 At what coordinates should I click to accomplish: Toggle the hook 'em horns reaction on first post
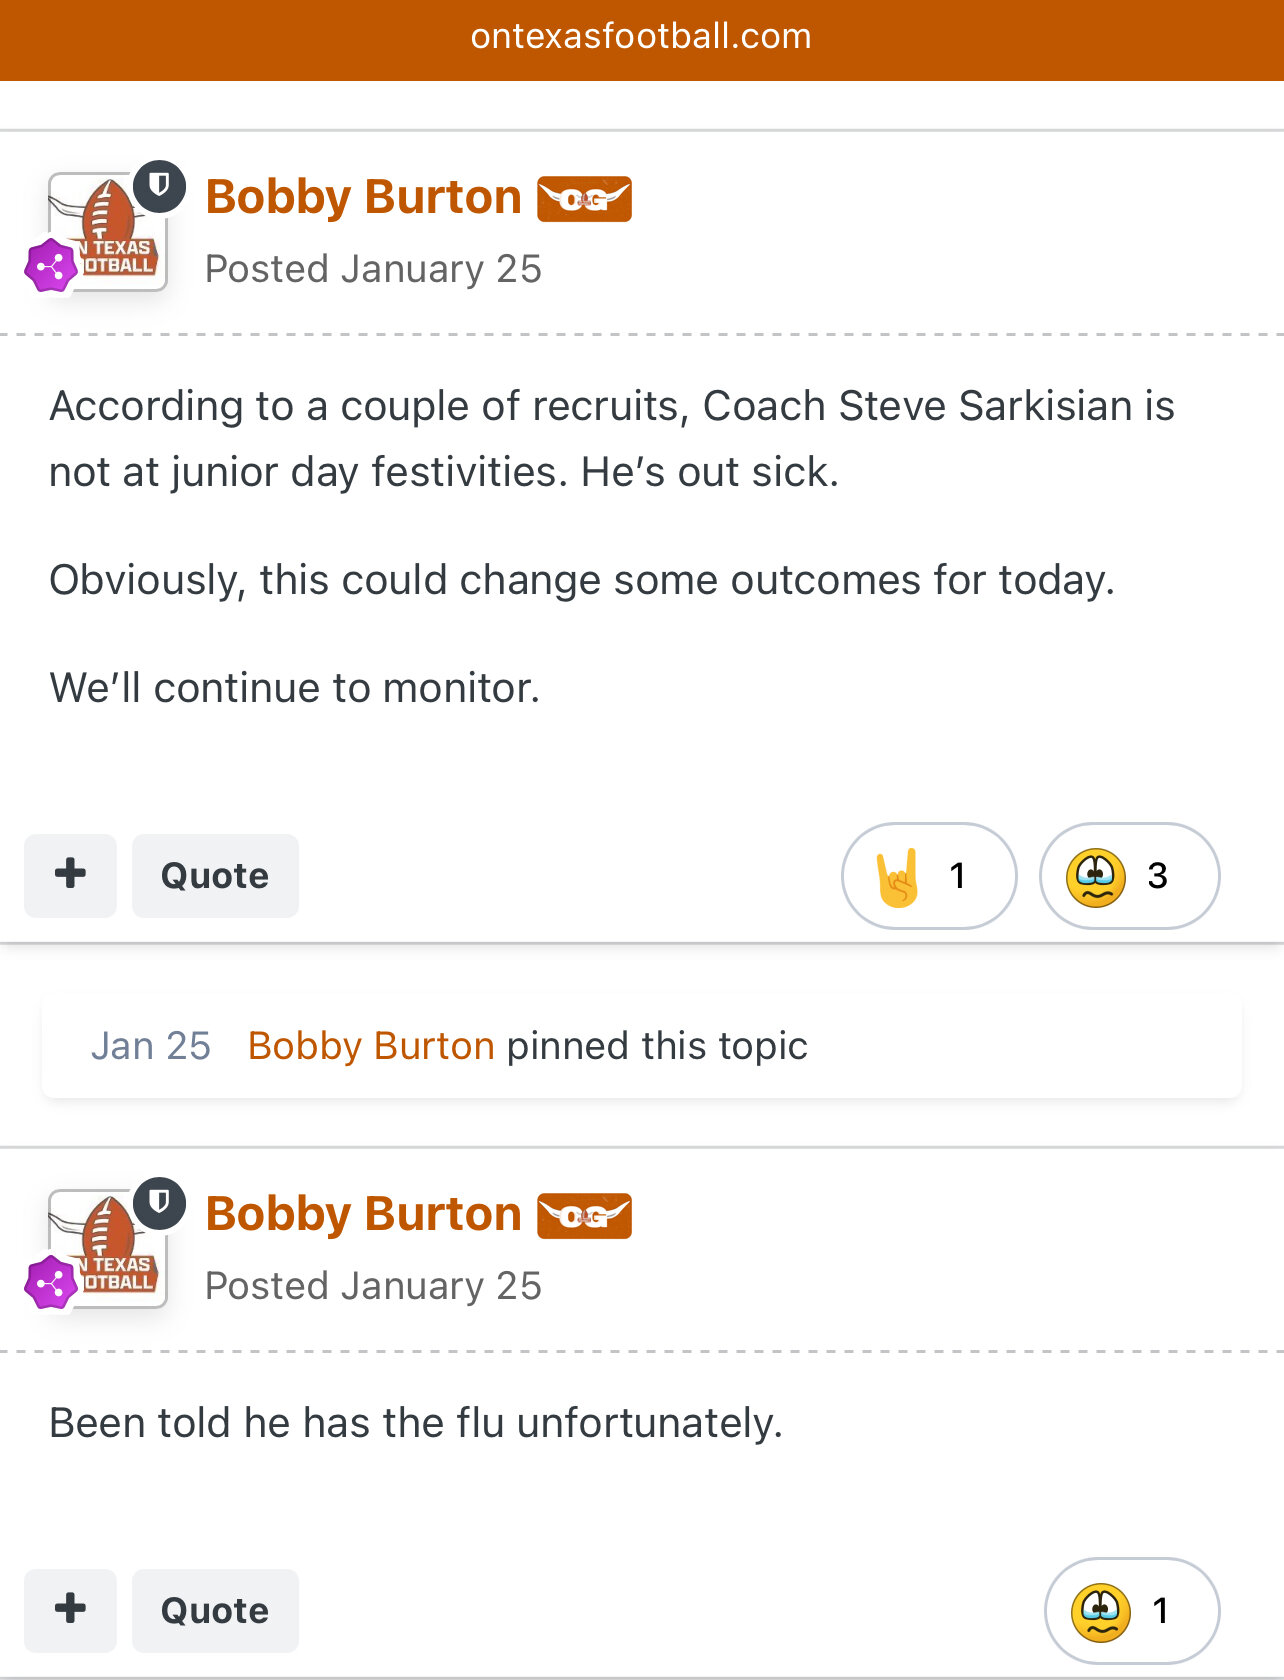coord(928,876)
